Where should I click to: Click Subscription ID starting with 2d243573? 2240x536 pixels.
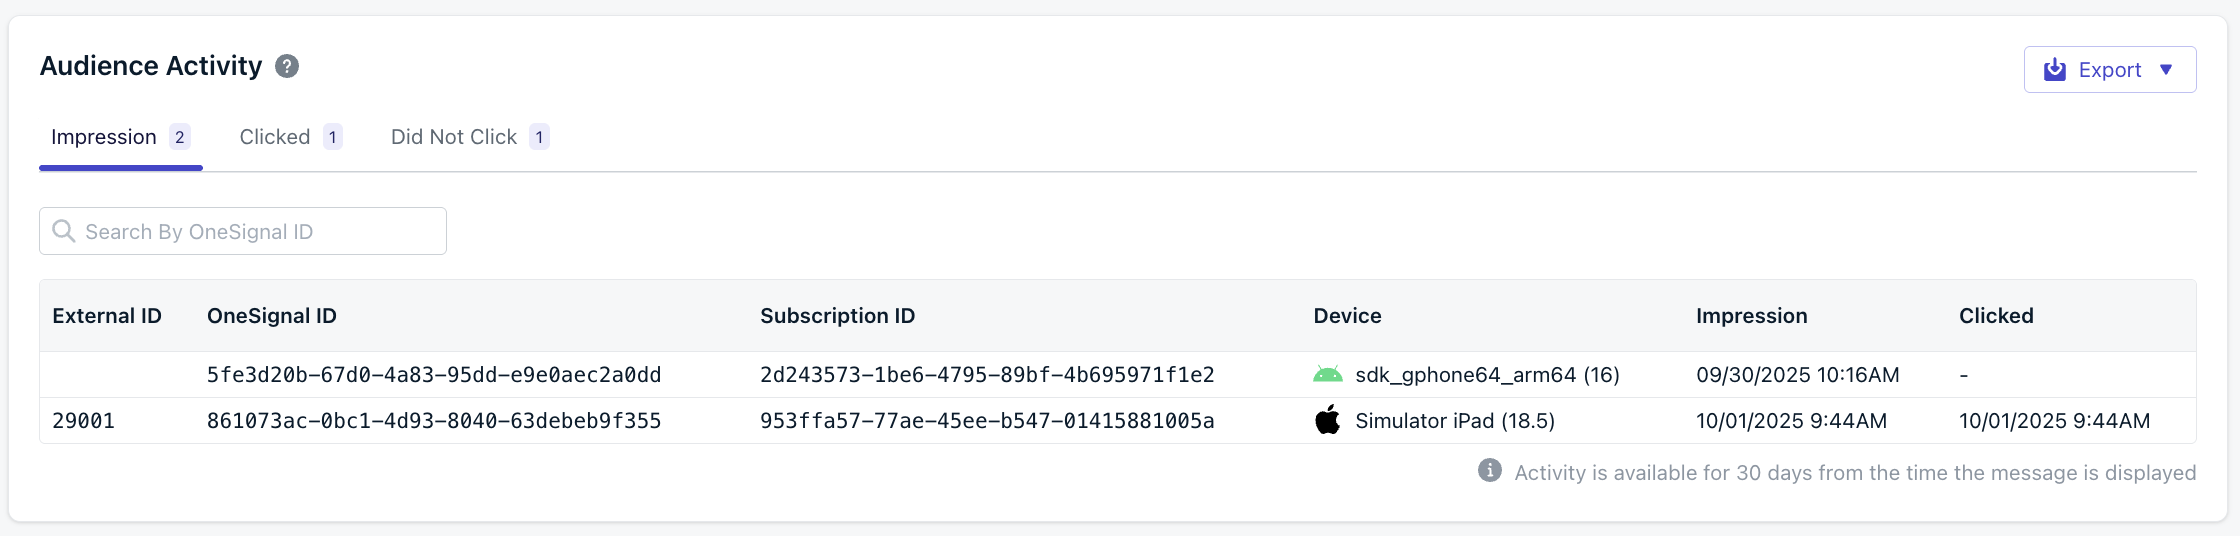pos(987,375)
